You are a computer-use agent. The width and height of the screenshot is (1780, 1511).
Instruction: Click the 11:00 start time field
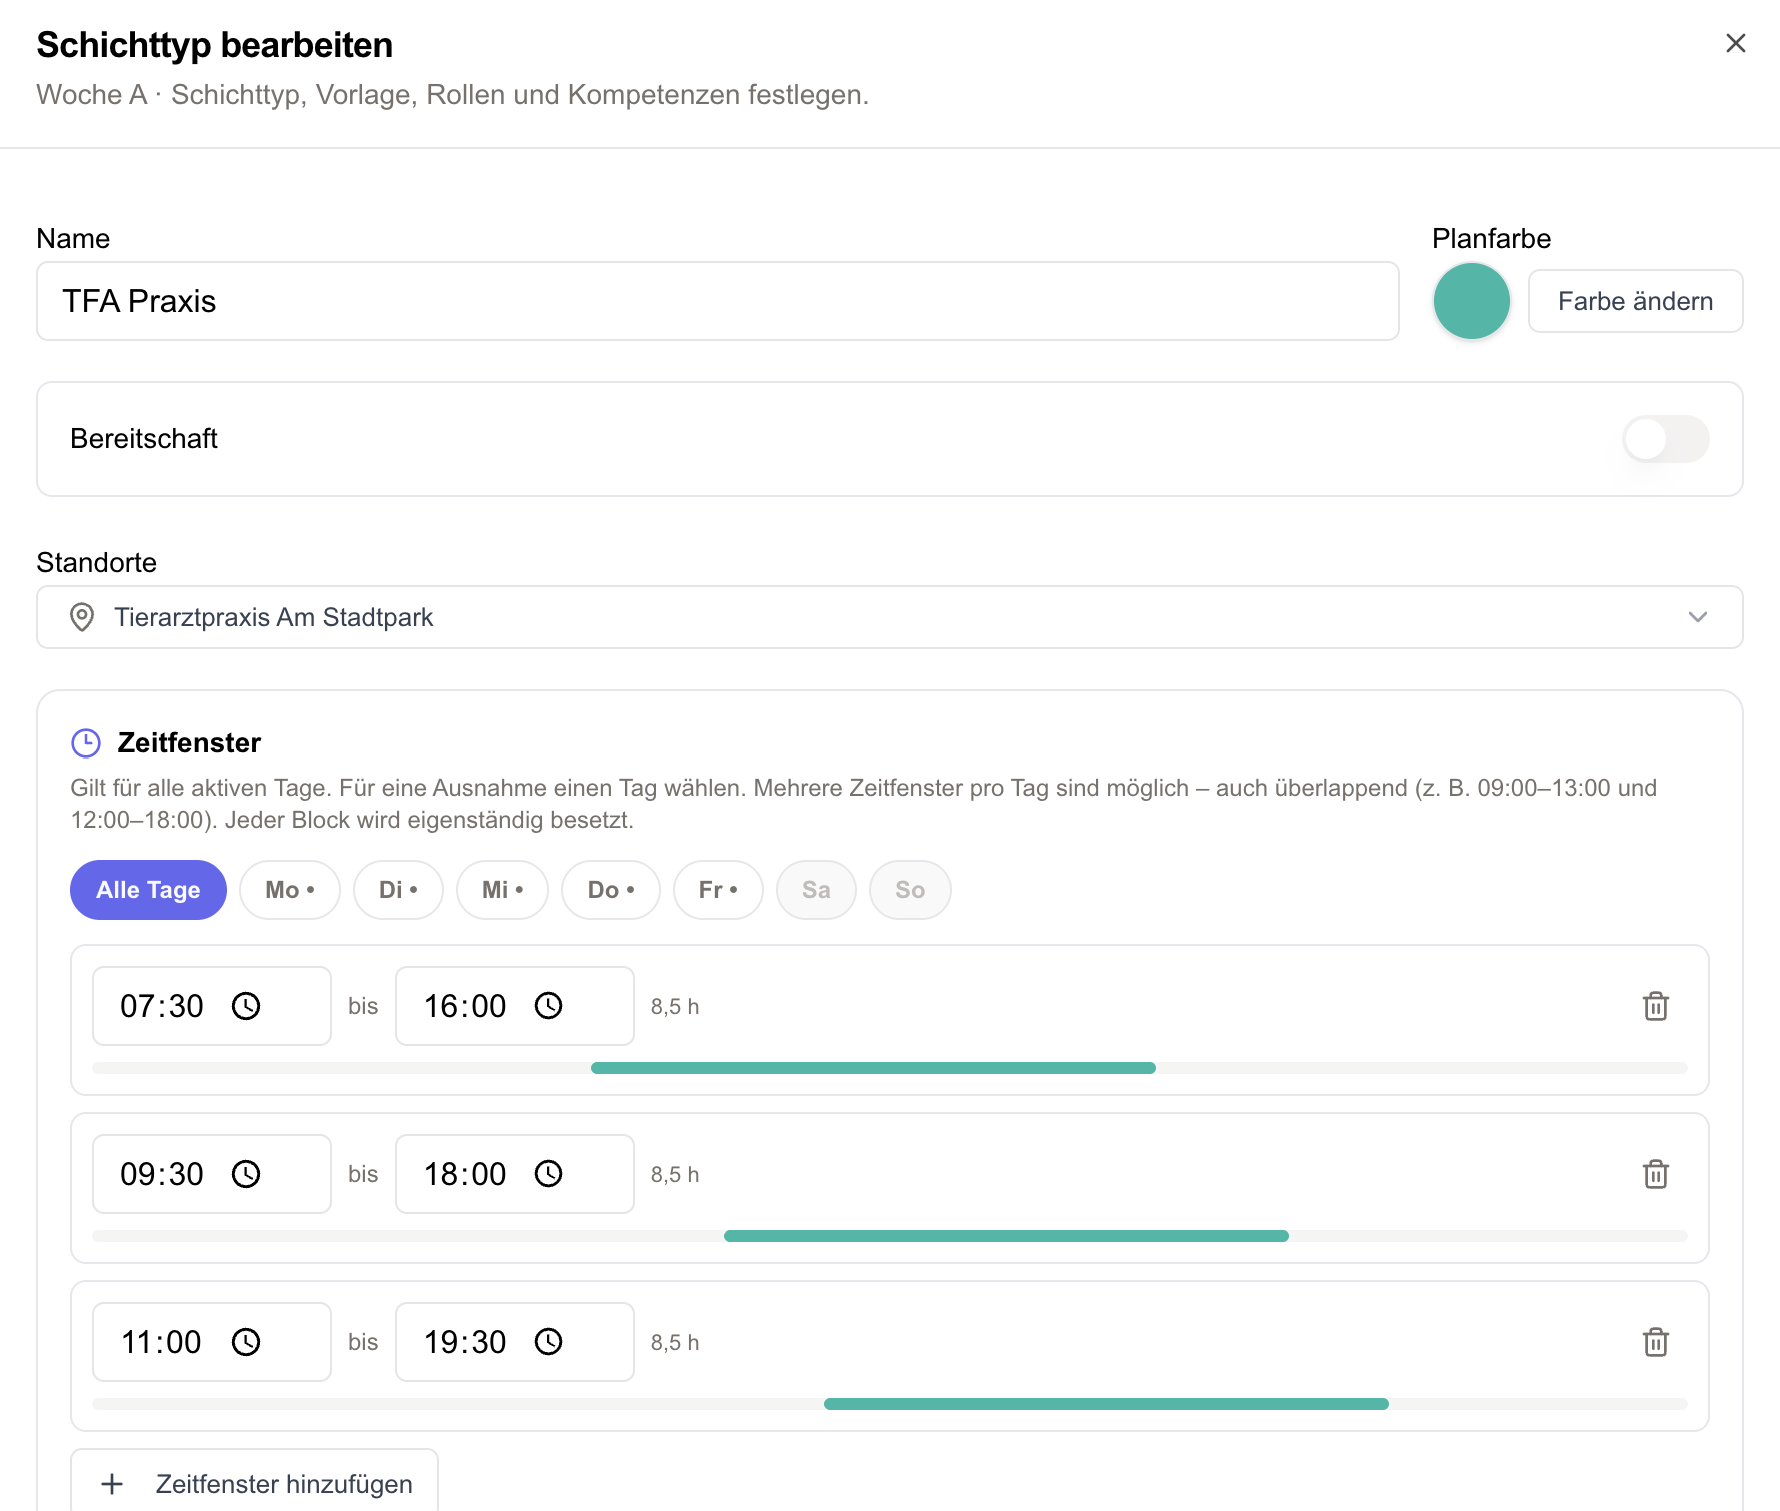[x=212, y=1342]
